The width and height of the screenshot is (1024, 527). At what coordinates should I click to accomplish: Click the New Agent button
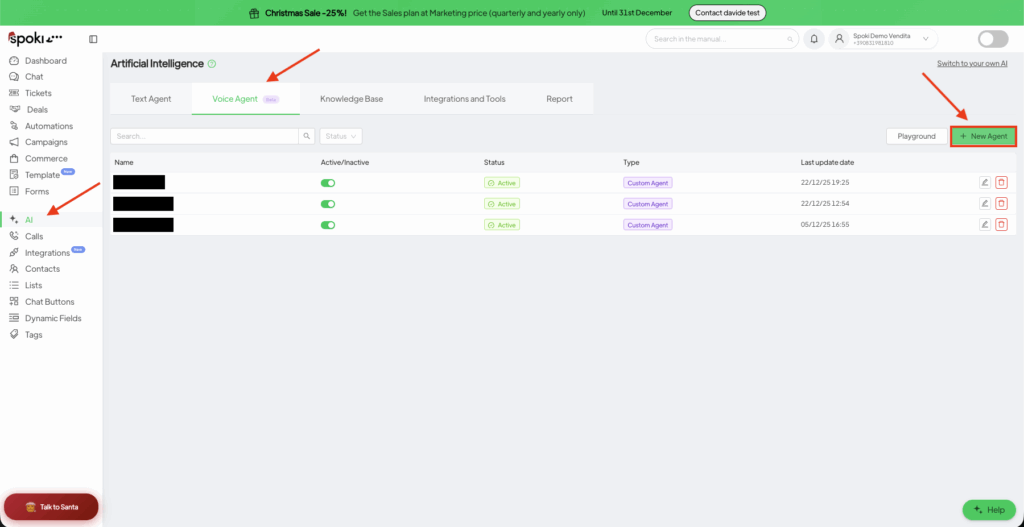tap(983, 136)
